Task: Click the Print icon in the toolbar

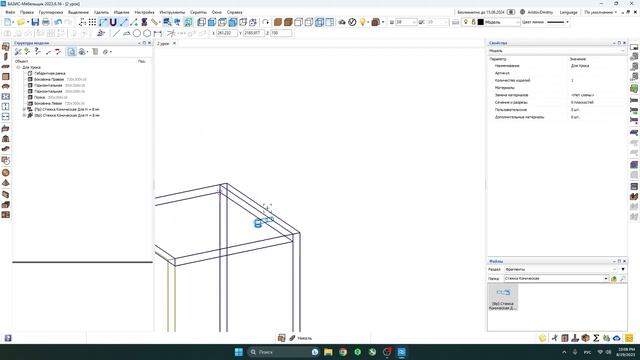Action: [x=46, y=22]
